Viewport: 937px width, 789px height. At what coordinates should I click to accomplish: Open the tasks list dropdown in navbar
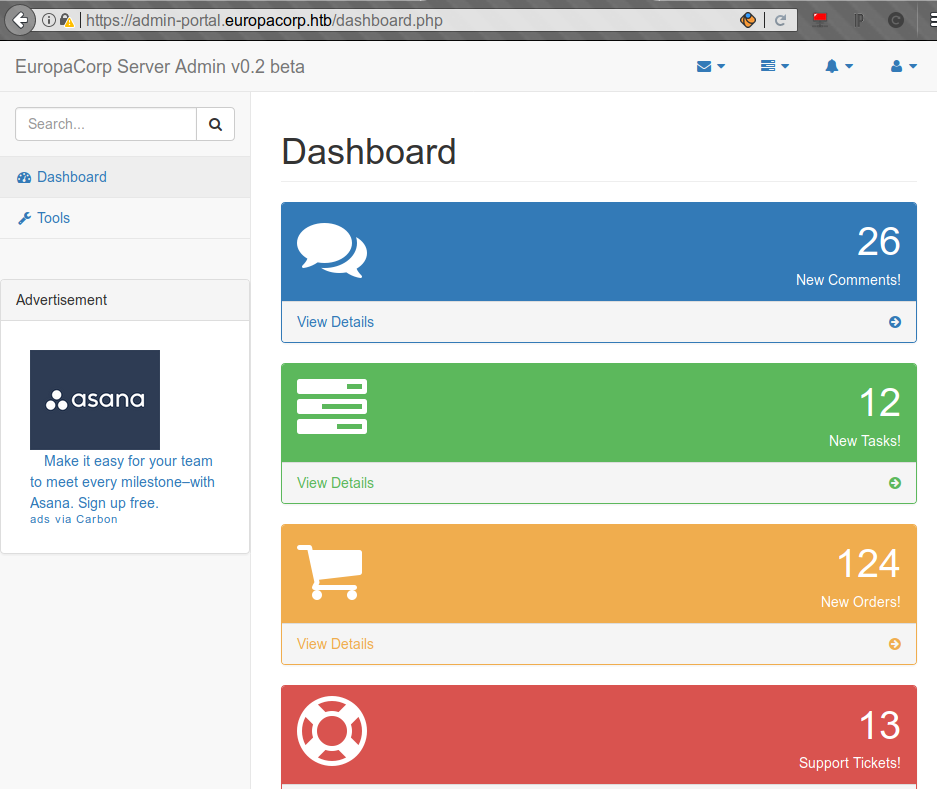(x=774, y=66)
